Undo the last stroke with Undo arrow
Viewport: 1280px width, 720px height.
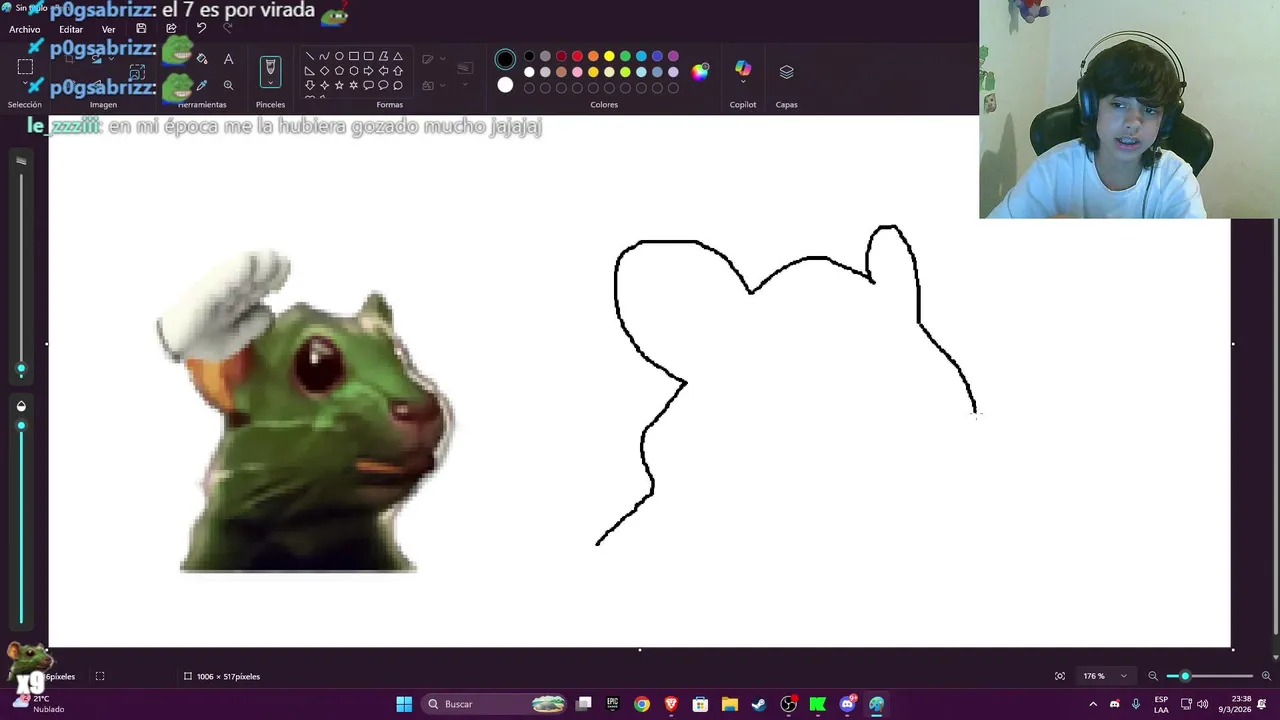click(201, 29)
